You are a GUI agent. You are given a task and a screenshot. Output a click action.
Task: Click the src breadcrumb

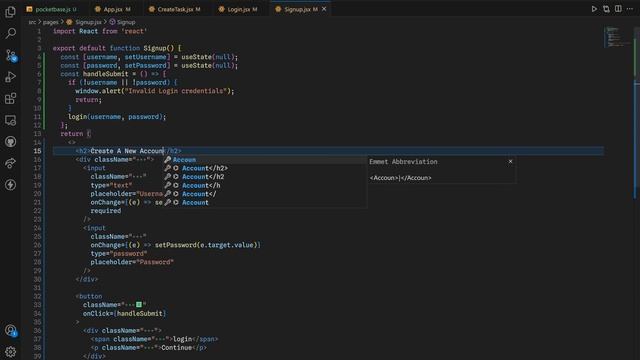[32, 22]
